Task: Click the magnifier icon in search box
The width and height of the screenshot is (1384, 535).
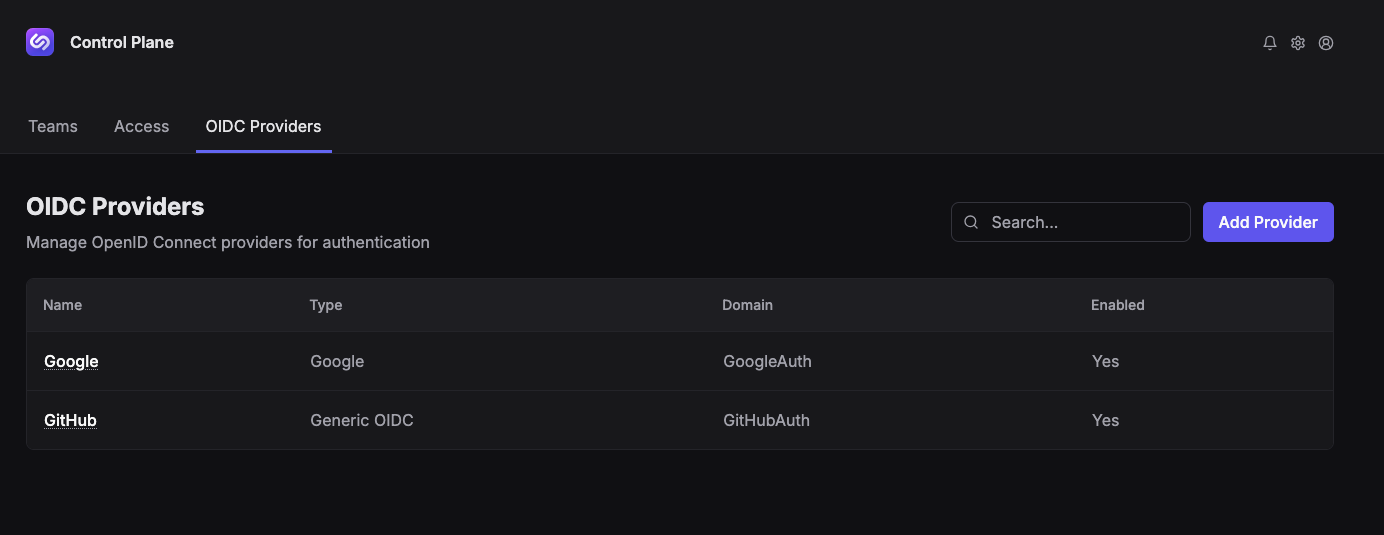Action: point(970,222)
